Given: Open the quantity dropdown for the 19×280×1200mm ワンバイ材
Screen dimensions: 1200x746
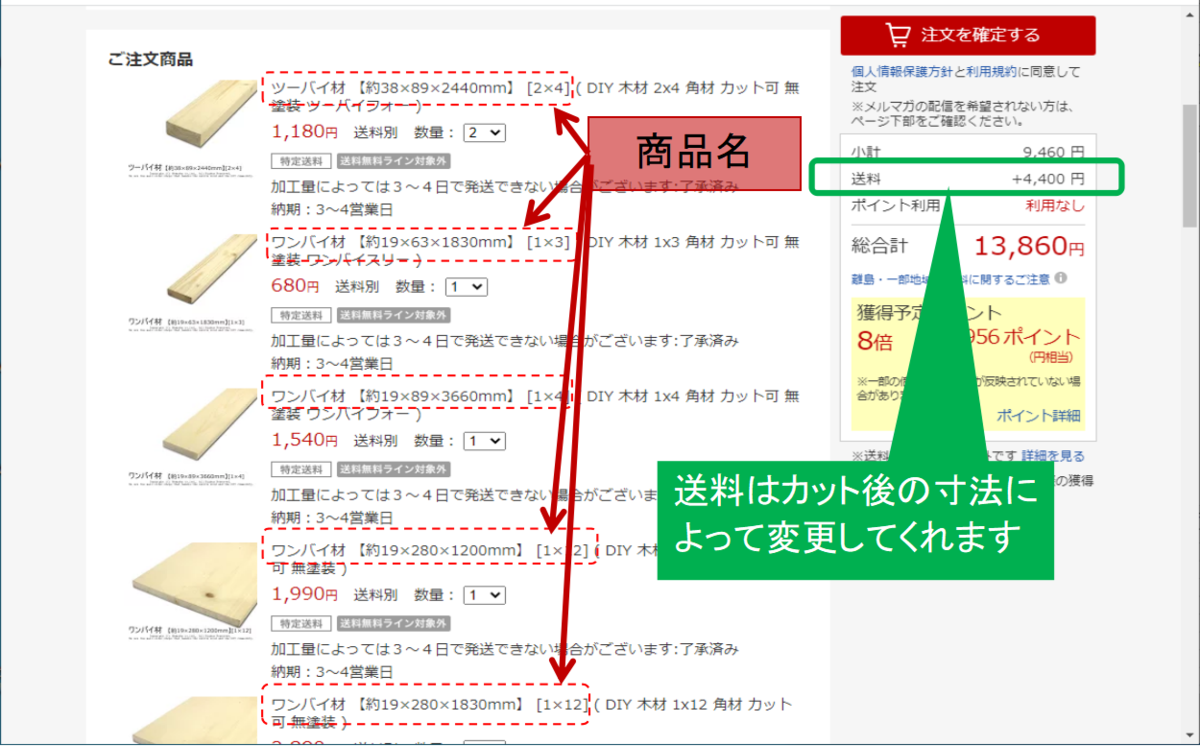Looking at the screenshot, I should coord(485,595).
